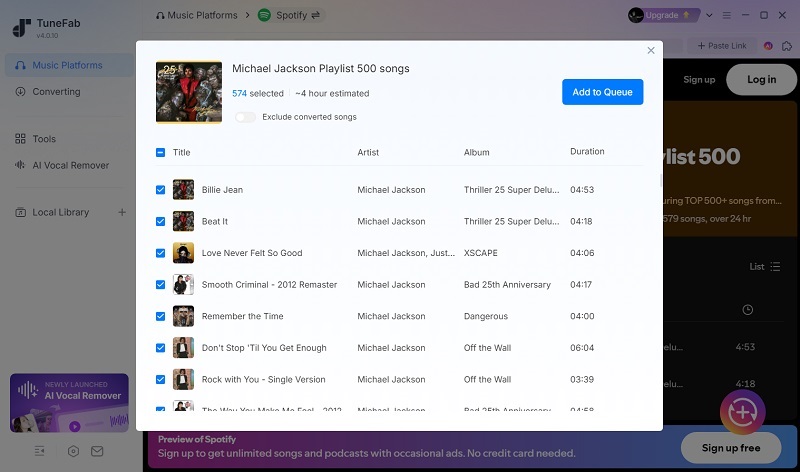
Task: Click the Music Platforms breadcrumb
Action: 197,15
